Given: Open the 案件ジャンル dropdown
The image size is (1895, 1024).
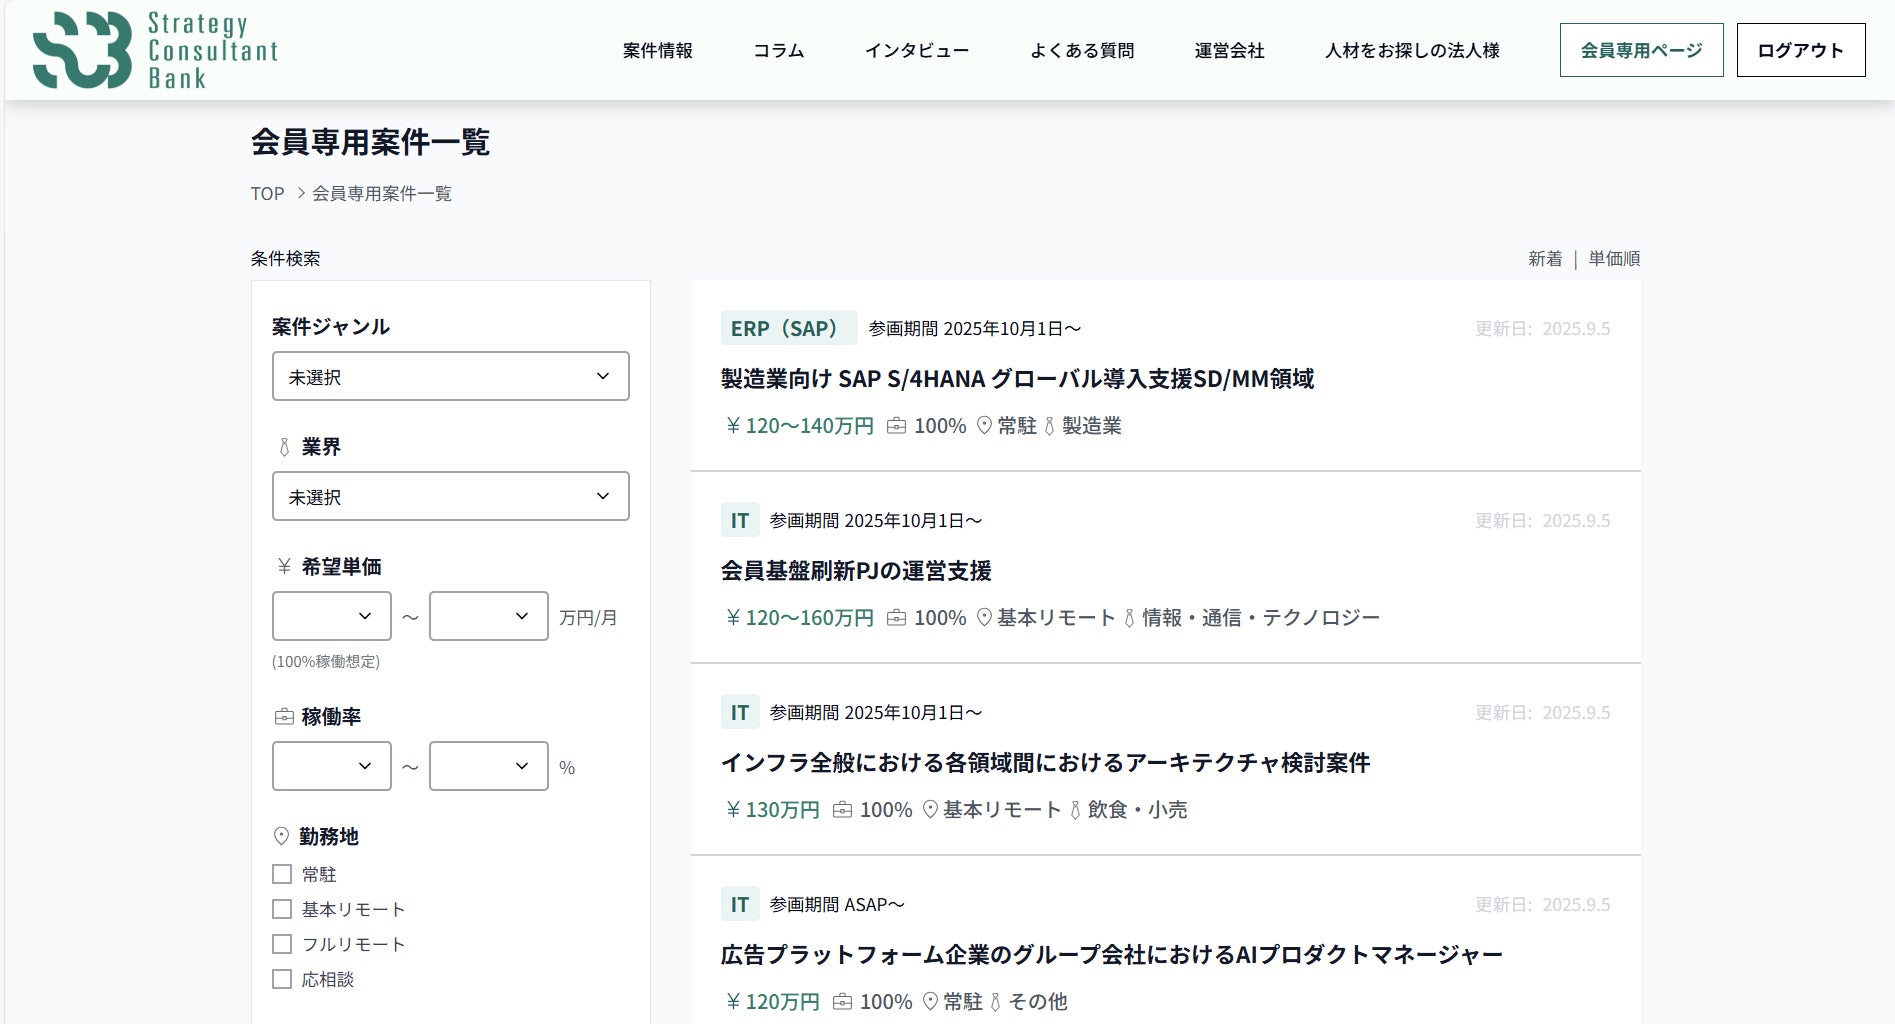Looking at the screenshot, I should (450, 376).
